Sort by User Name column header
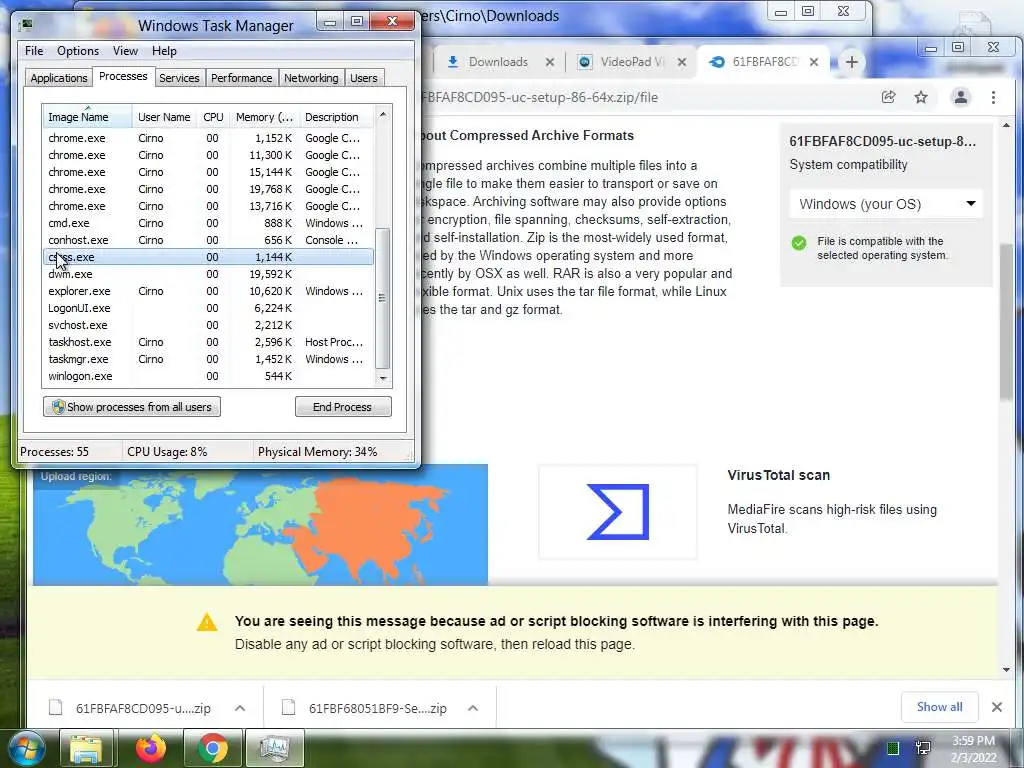Image resolution: width=1024 pixels, height=768 pixels. (164, 117)
